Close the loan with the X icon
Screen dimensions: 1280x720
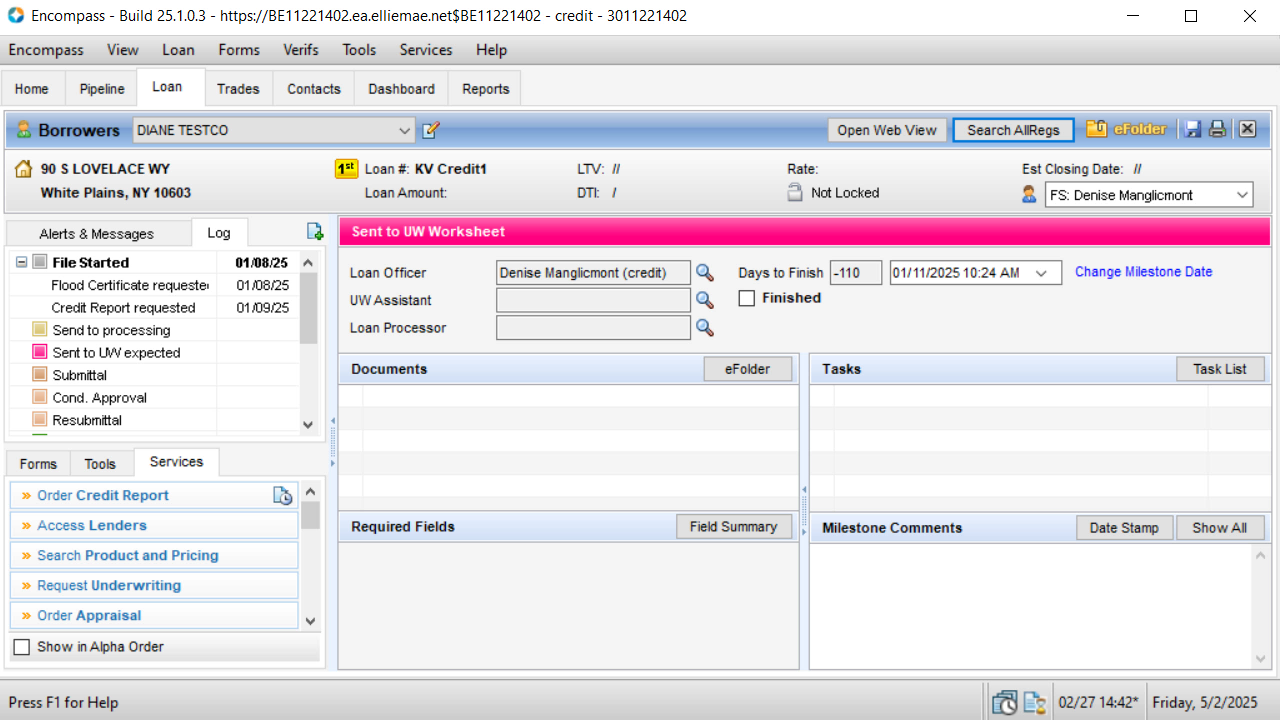[1247, 129]
